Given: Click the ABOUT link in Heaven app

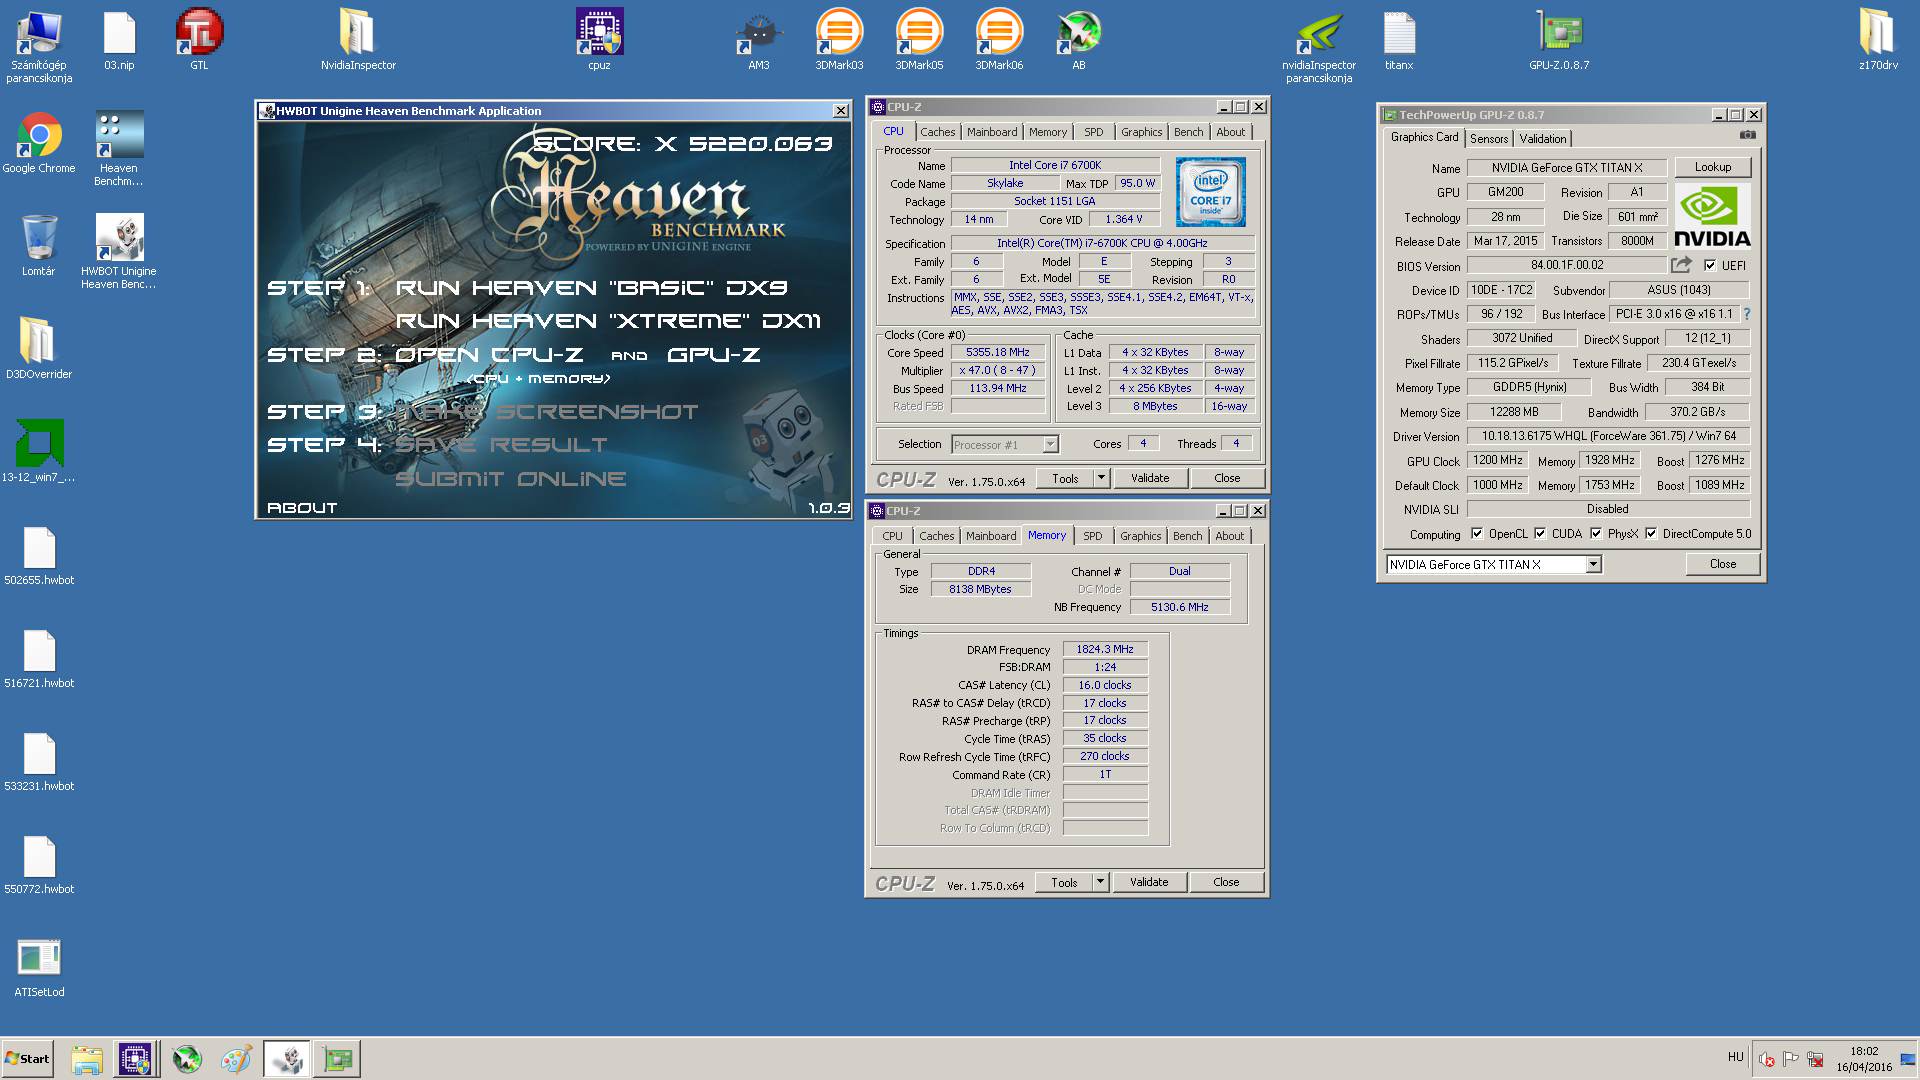Looking at the screenshot, I should (x=302, y=508).
